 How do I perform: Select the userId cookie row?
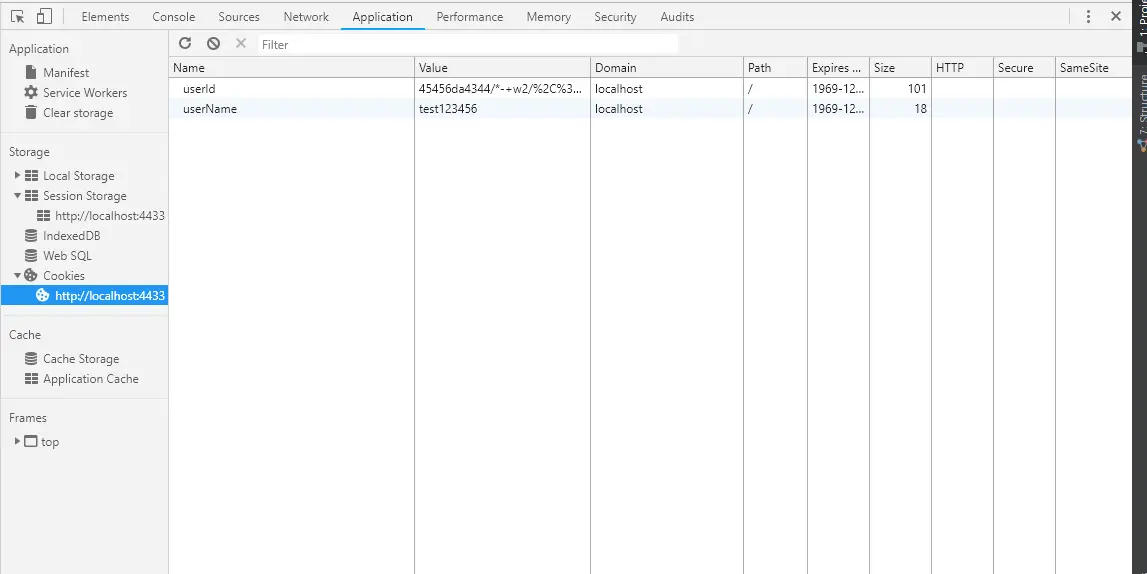tap(650, 88)
